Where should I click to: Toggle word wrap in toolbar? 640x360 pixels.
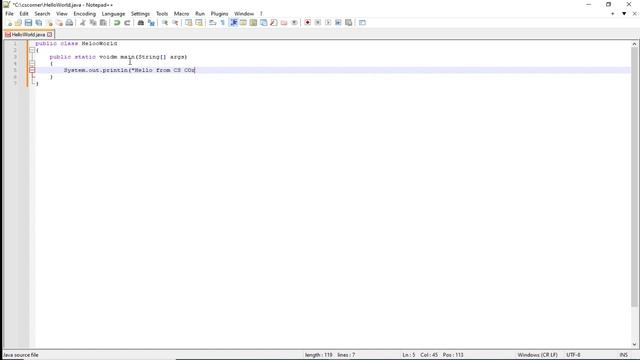(212, 23)
